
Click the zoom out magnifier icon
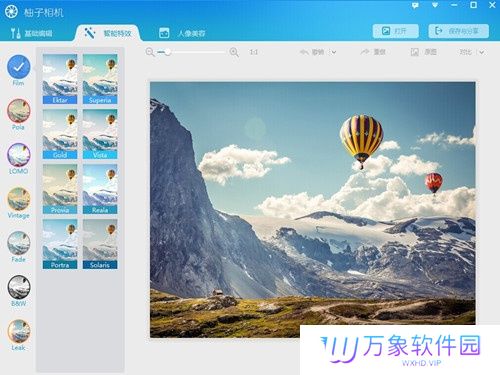pyautogui.click(x=150, y=52)
